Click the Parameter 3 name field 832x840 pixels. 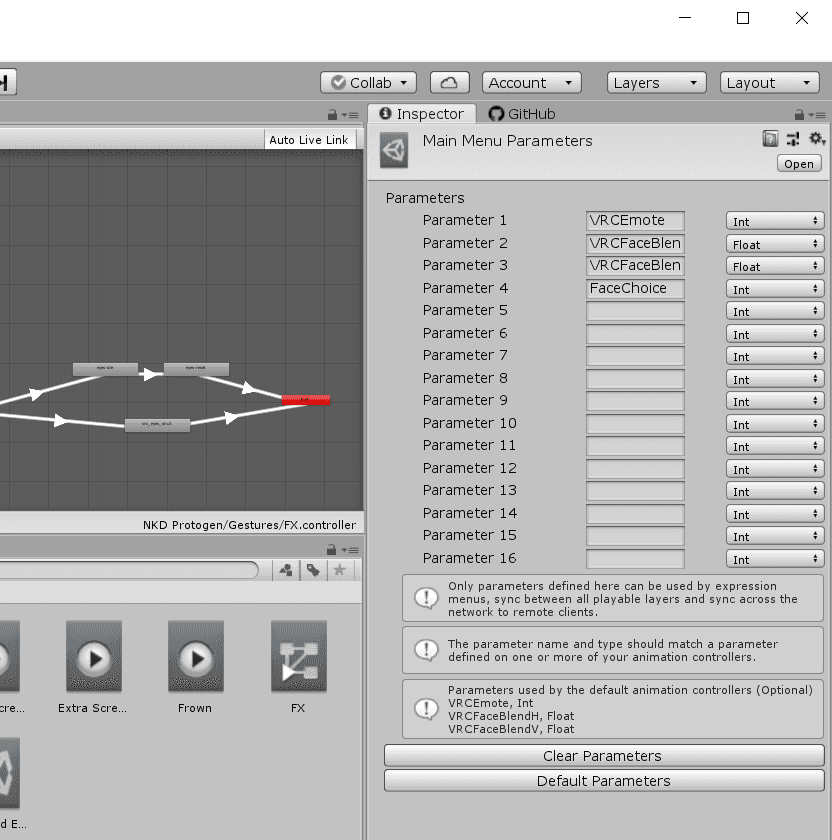(x=635, y=266)
